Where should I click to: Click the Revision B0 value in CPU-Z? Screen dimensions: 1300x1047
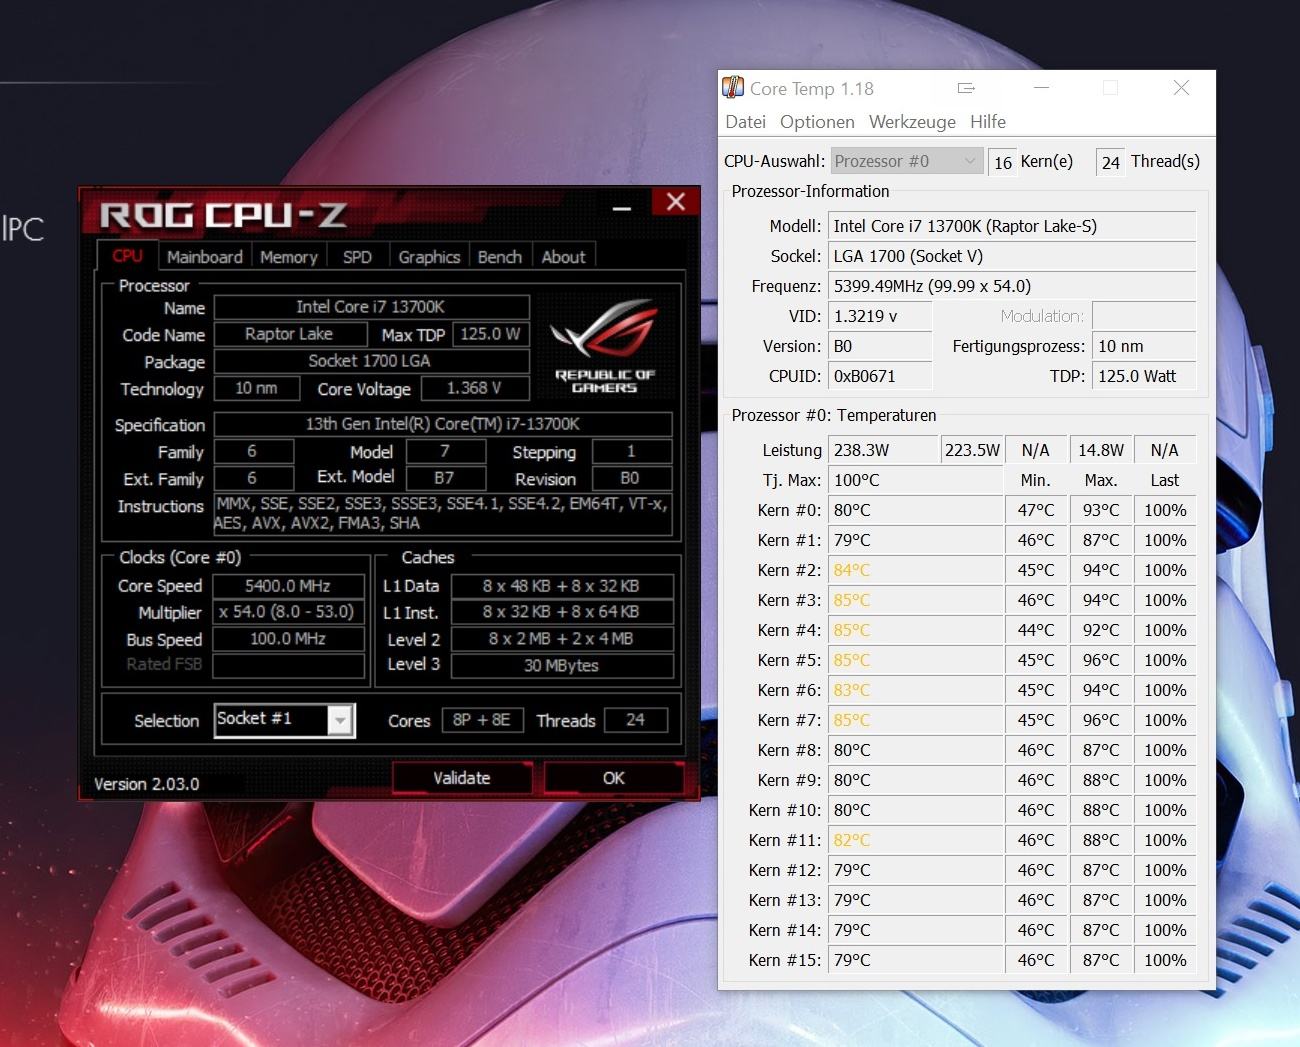tap(631, 478)
